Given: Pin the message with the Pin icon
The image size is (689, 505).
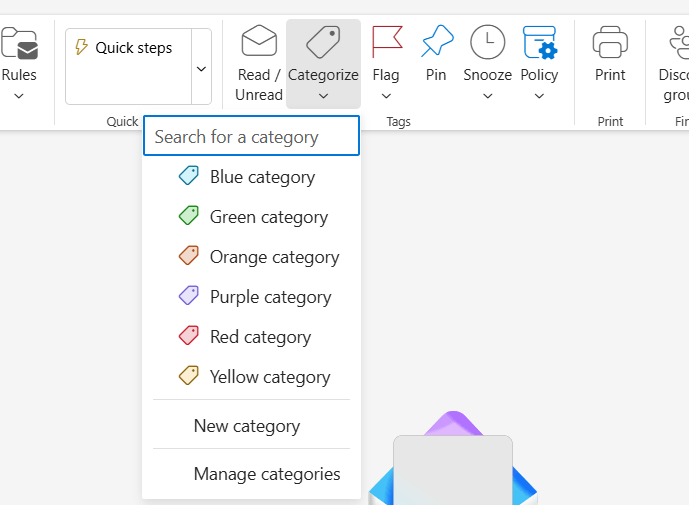Looking at the screenshot, I should pos(437,41).
